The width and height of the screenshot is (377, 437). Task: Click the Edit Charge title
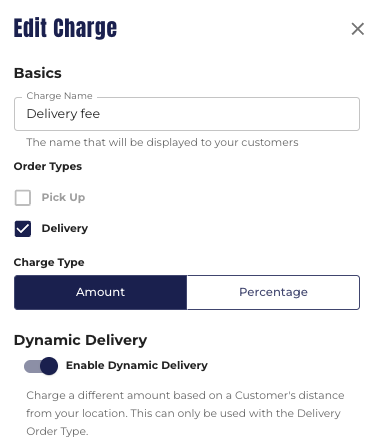pos(65,28)
